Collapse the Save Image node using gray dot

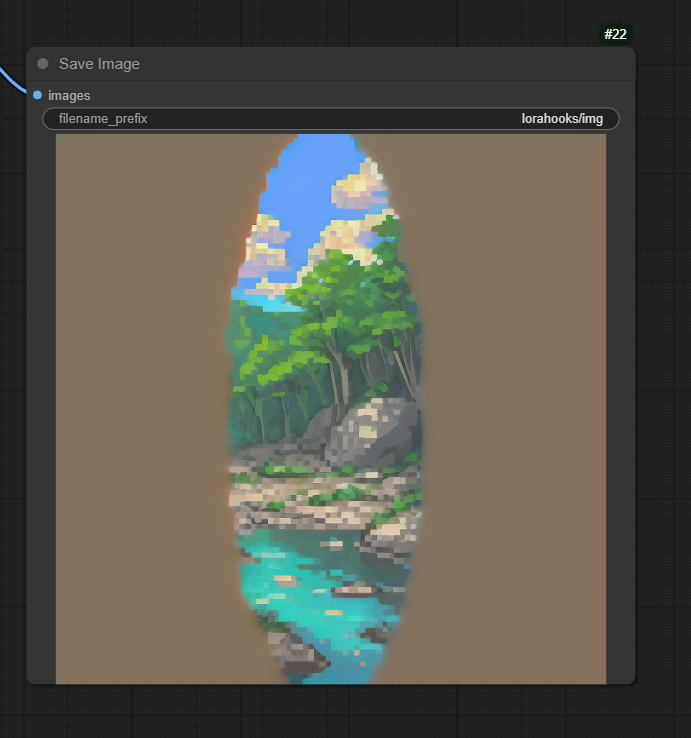(43, 64)
